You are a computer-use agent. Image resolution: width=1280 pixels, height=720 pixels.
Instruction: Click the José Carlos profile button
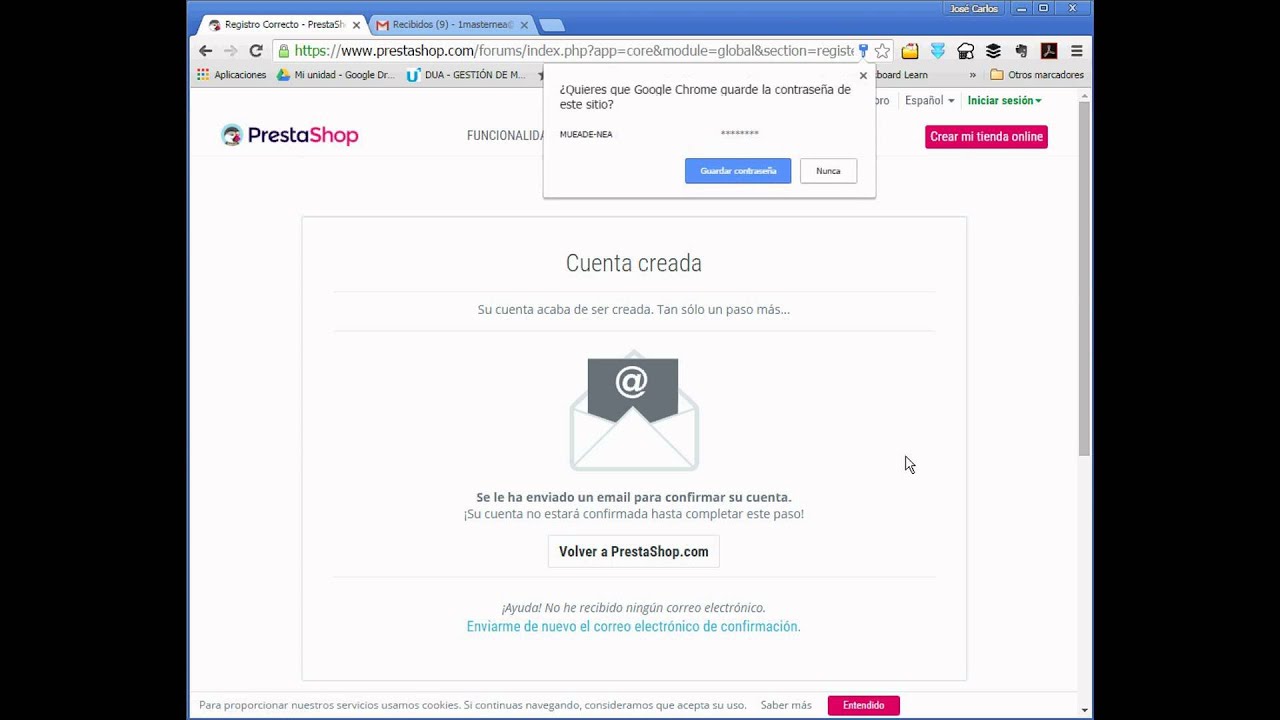click(973, 8)
